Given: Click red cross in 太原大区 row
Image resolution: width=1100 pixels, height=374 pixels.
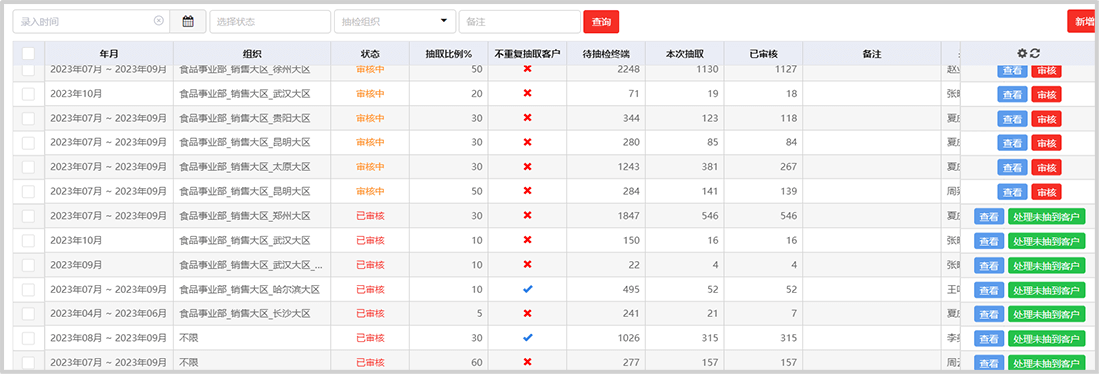Looking at the screenshot, I should coord(528,167).
